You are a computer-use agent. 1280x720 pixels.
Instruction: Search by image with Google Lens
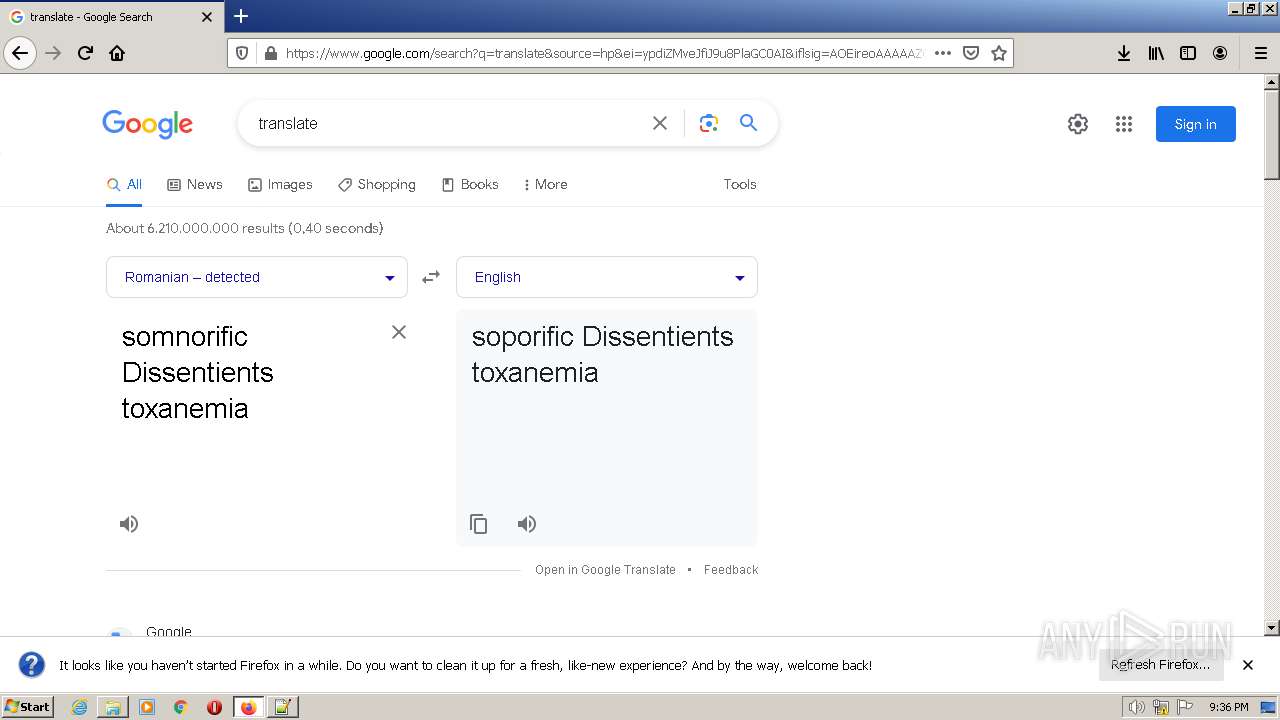(x=709, y=123)
